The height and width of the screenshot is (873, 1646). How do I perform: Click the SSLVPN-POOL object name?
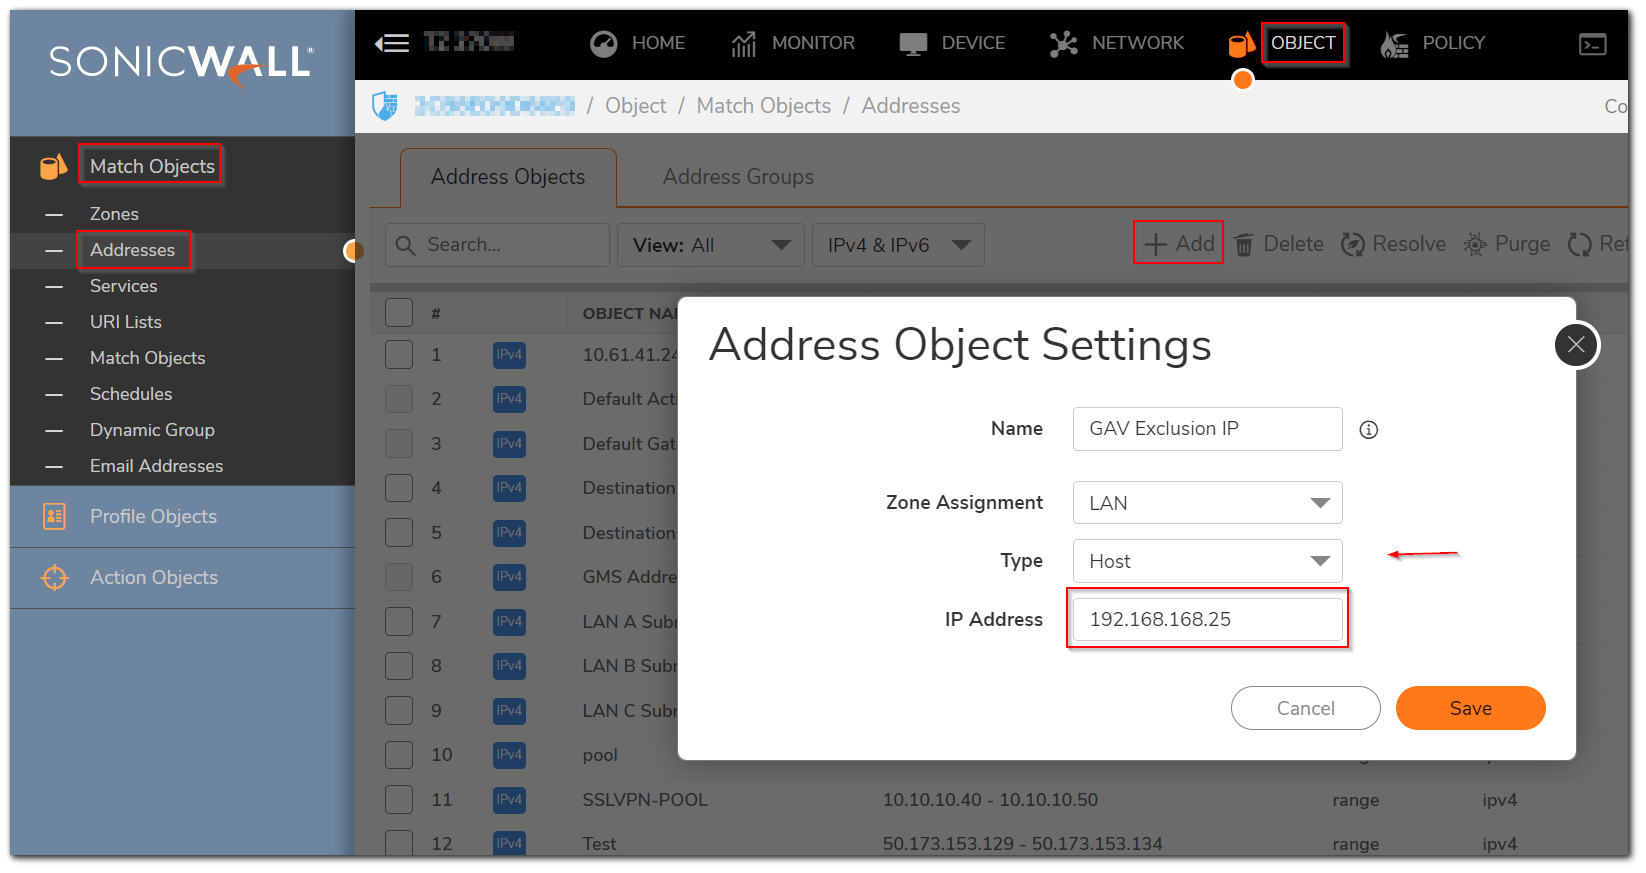645,800
